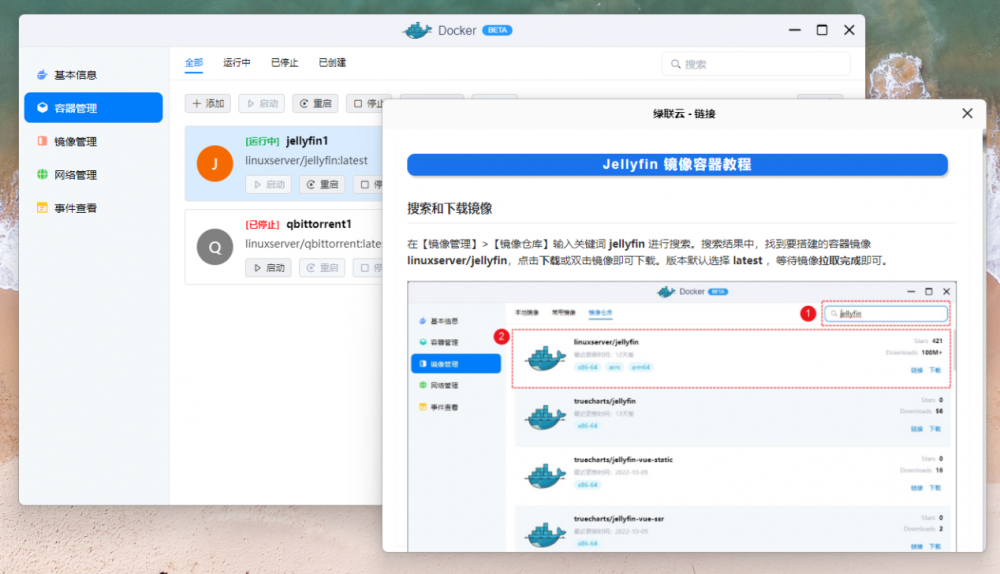Click 启动 in the qbittorrent1 row
The height and width of the screenshot is (574, 1000).
click(x=268, y=268)
